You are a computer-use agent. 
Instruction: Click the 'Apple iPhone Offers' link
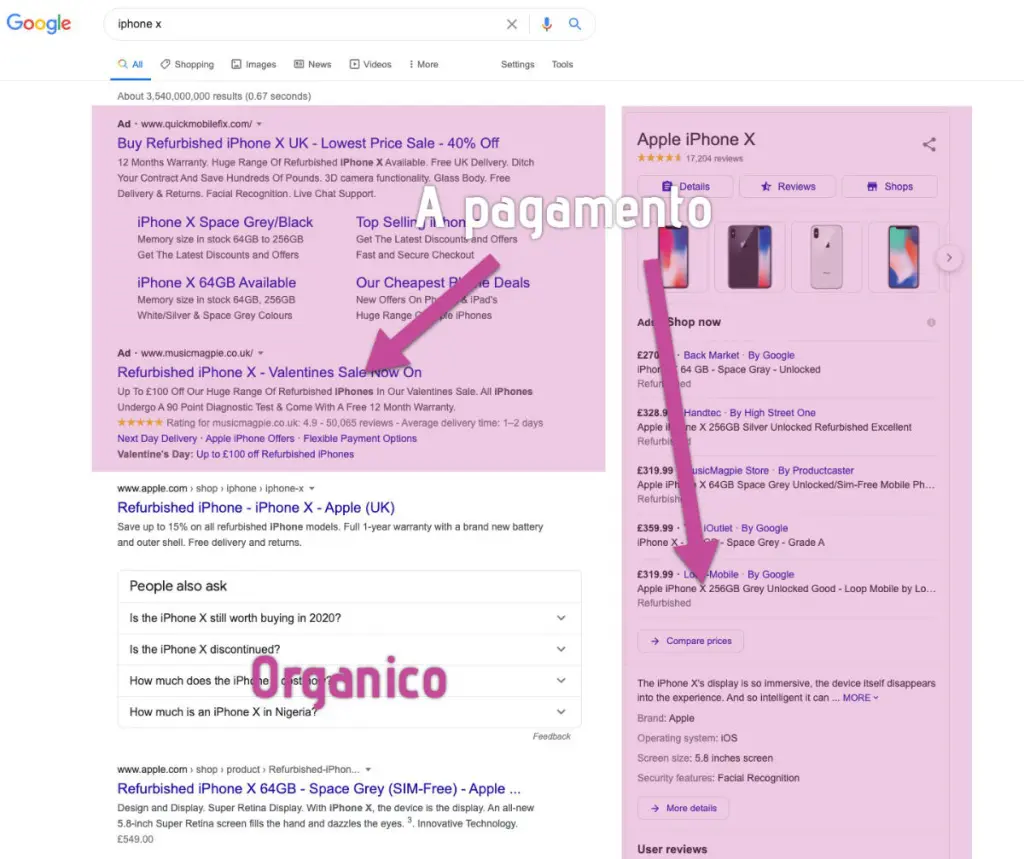pos(250,438)
